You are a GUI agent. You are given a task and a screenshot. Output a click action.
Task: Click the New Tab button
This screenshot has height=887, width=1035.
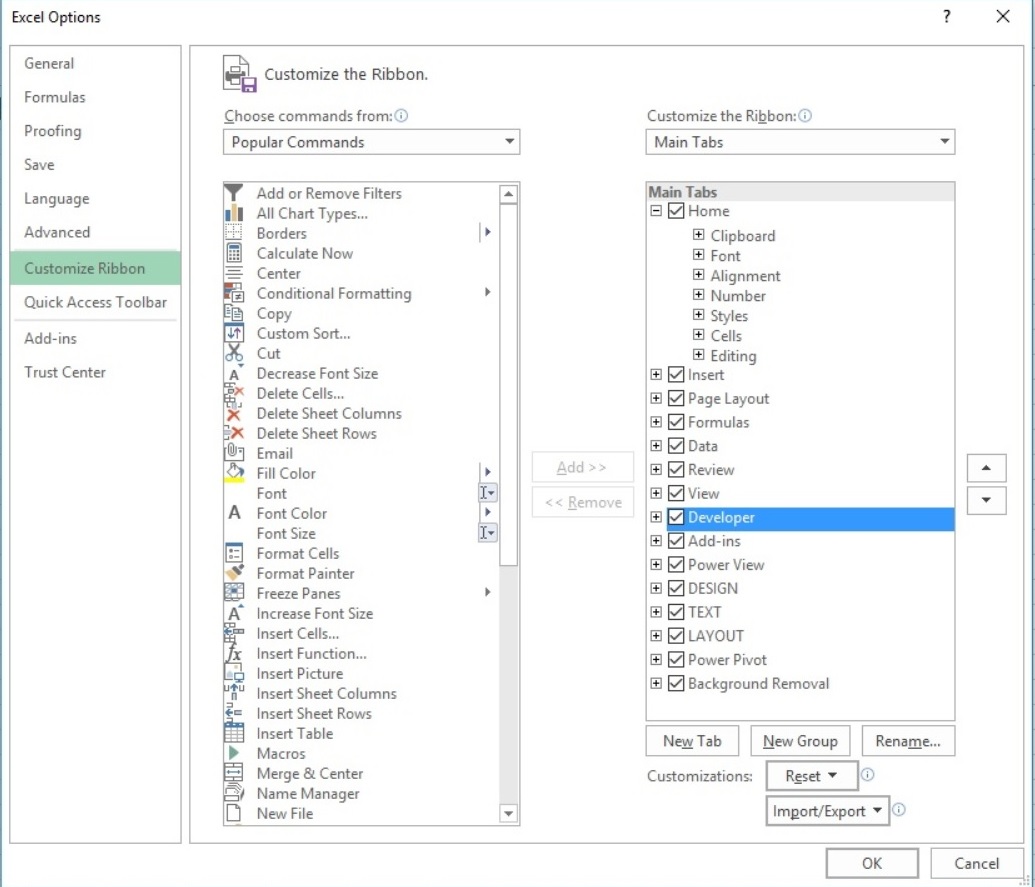(x=692, y=740)
